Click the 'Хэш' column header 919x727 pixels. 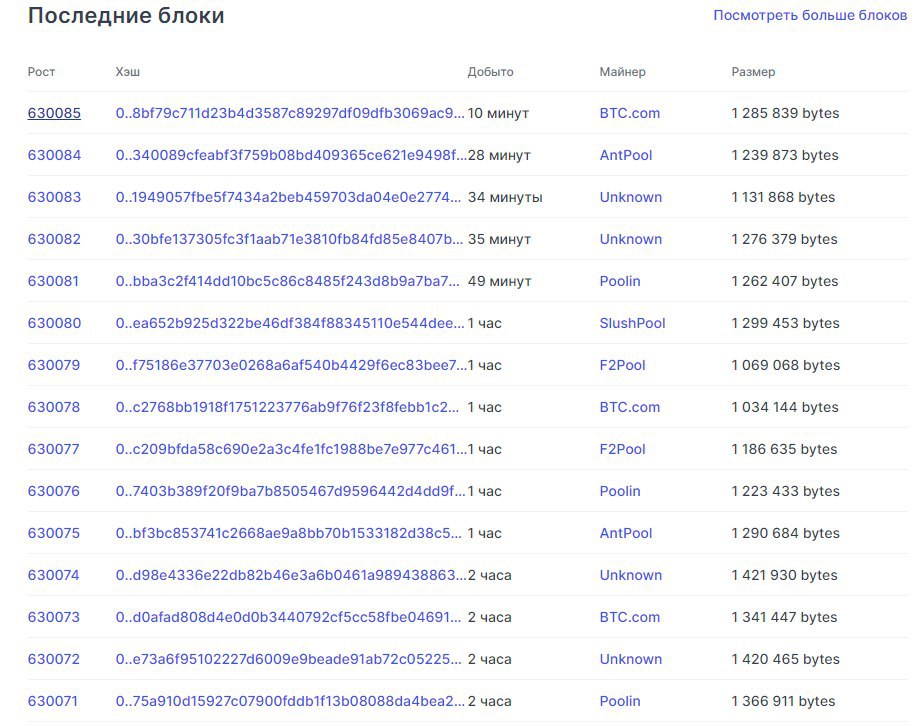coord(128,72)
